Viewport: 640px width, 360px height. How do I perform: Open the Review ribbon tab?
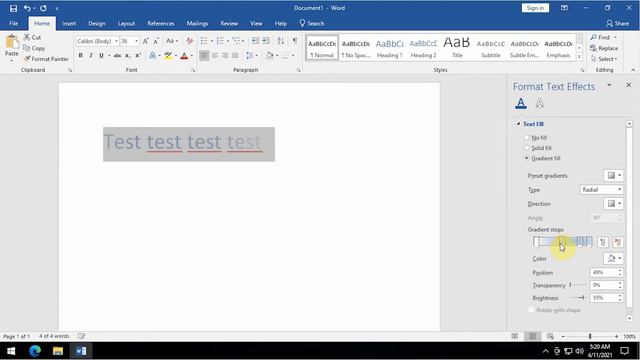point(229,24)
